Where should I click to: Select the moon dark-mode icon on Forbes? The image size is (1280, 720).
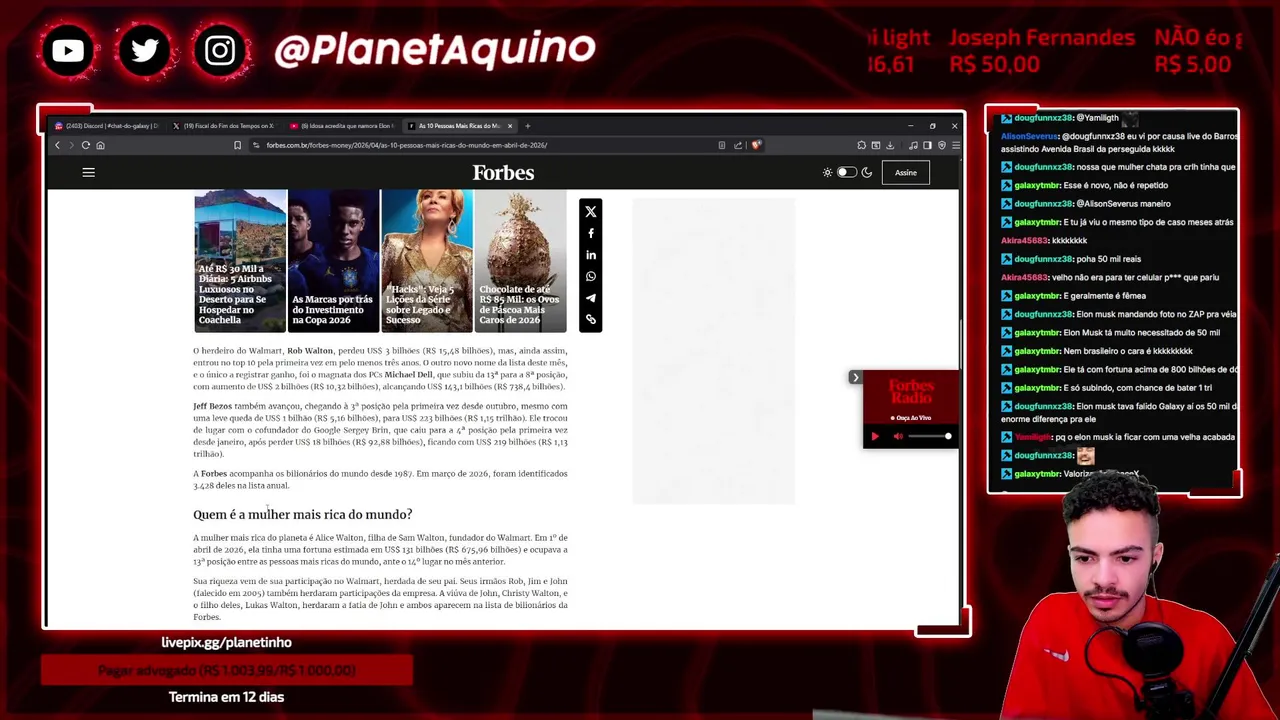point(866,173)
